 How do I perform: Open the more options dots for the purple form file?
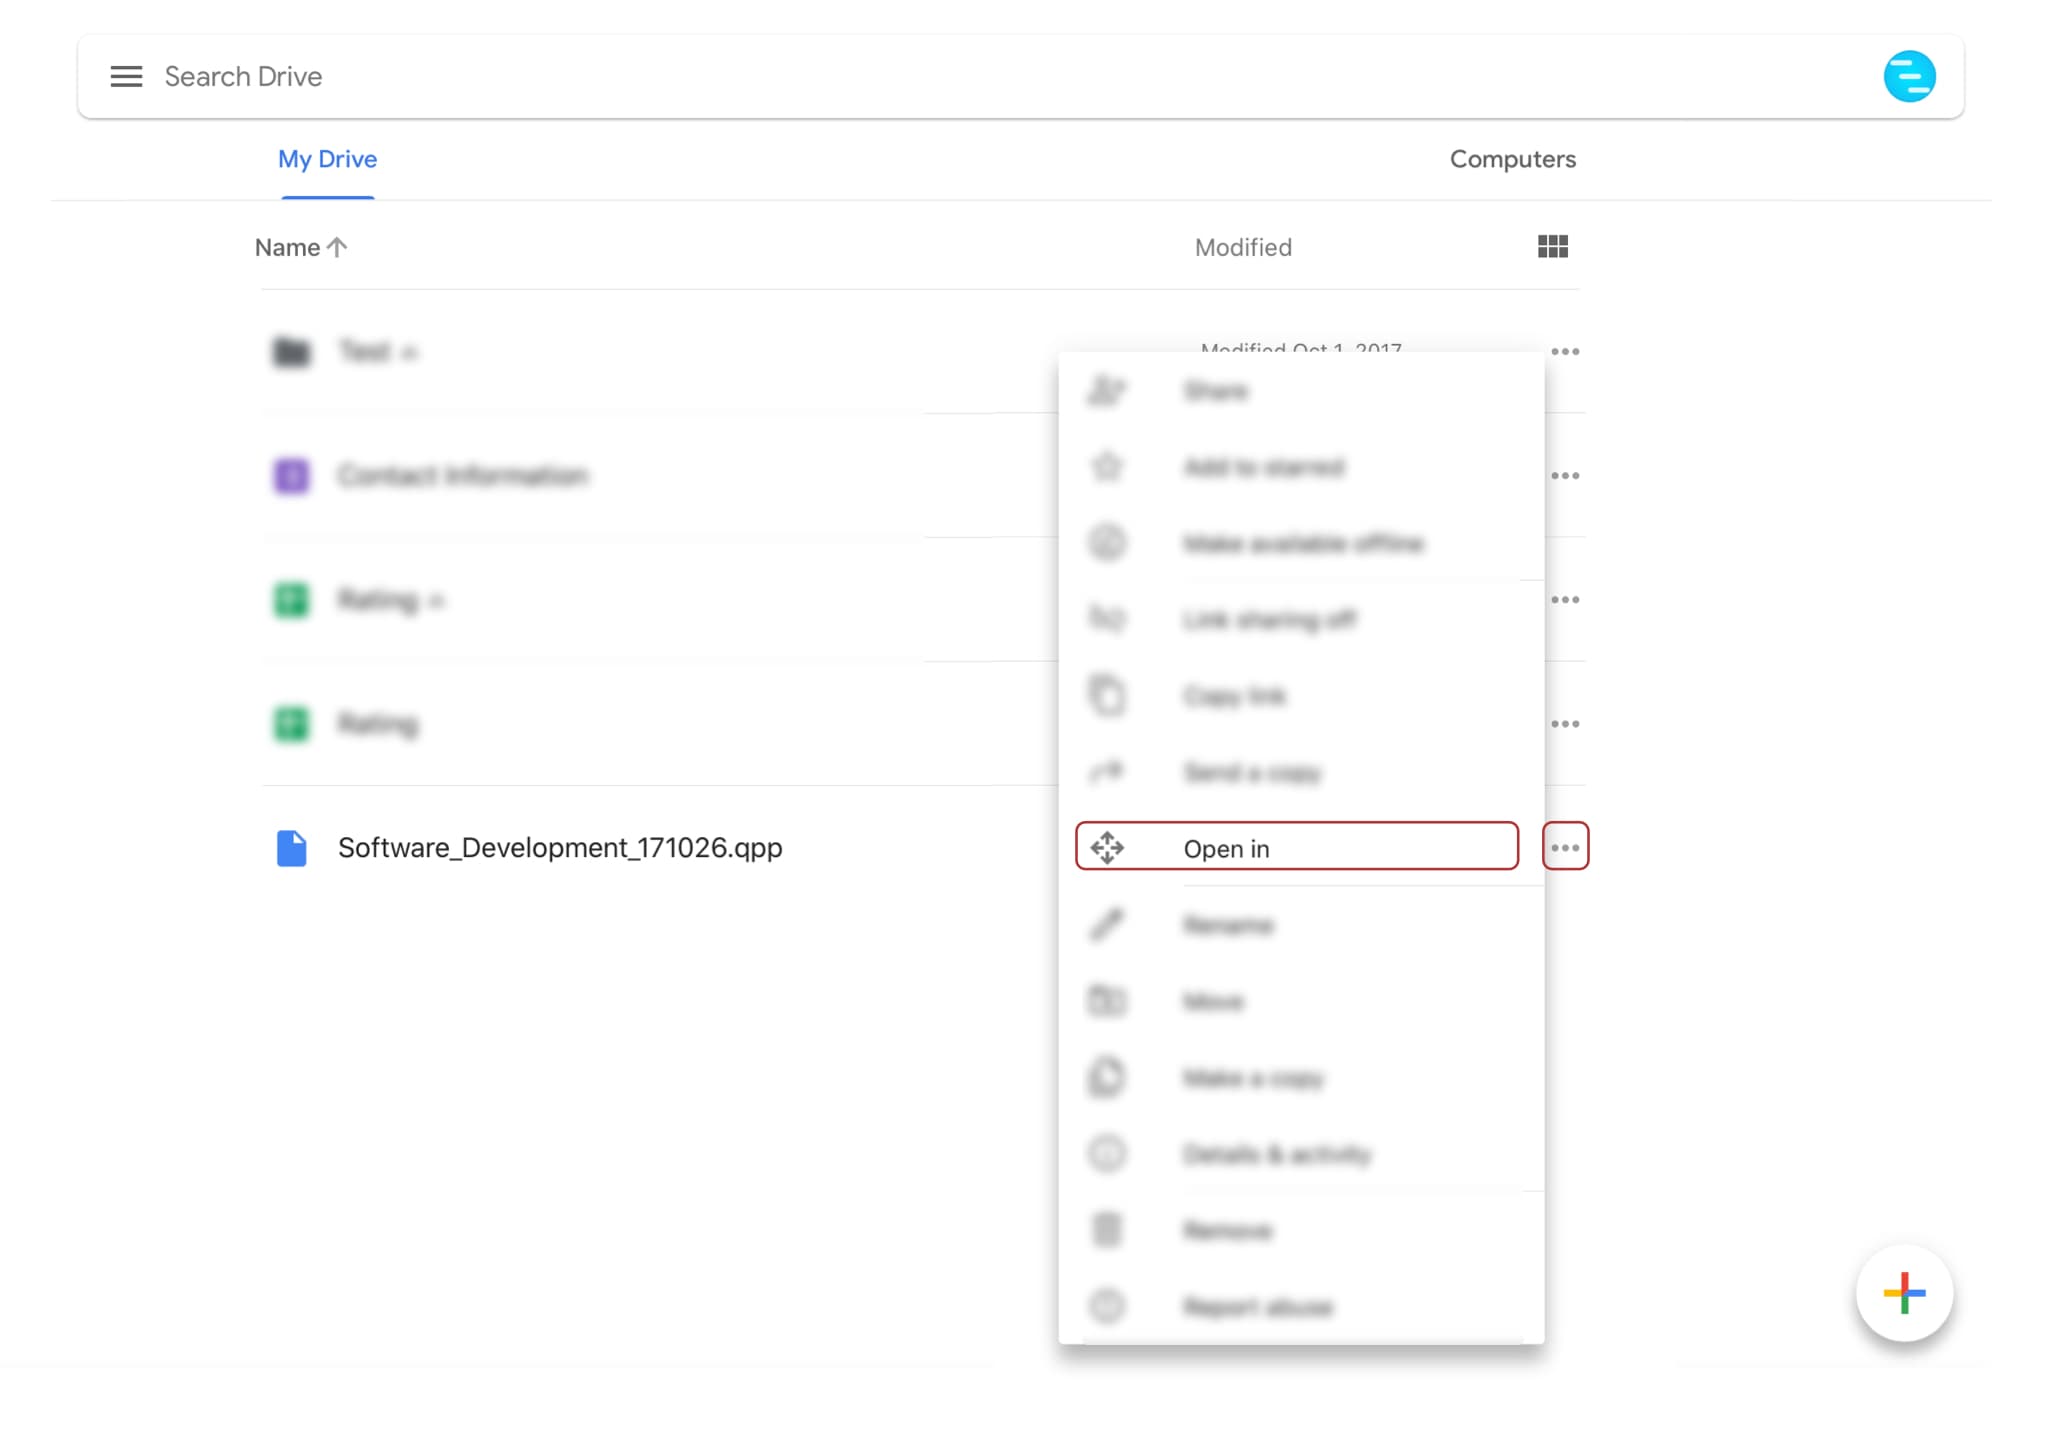click(x=1564, y=476)
